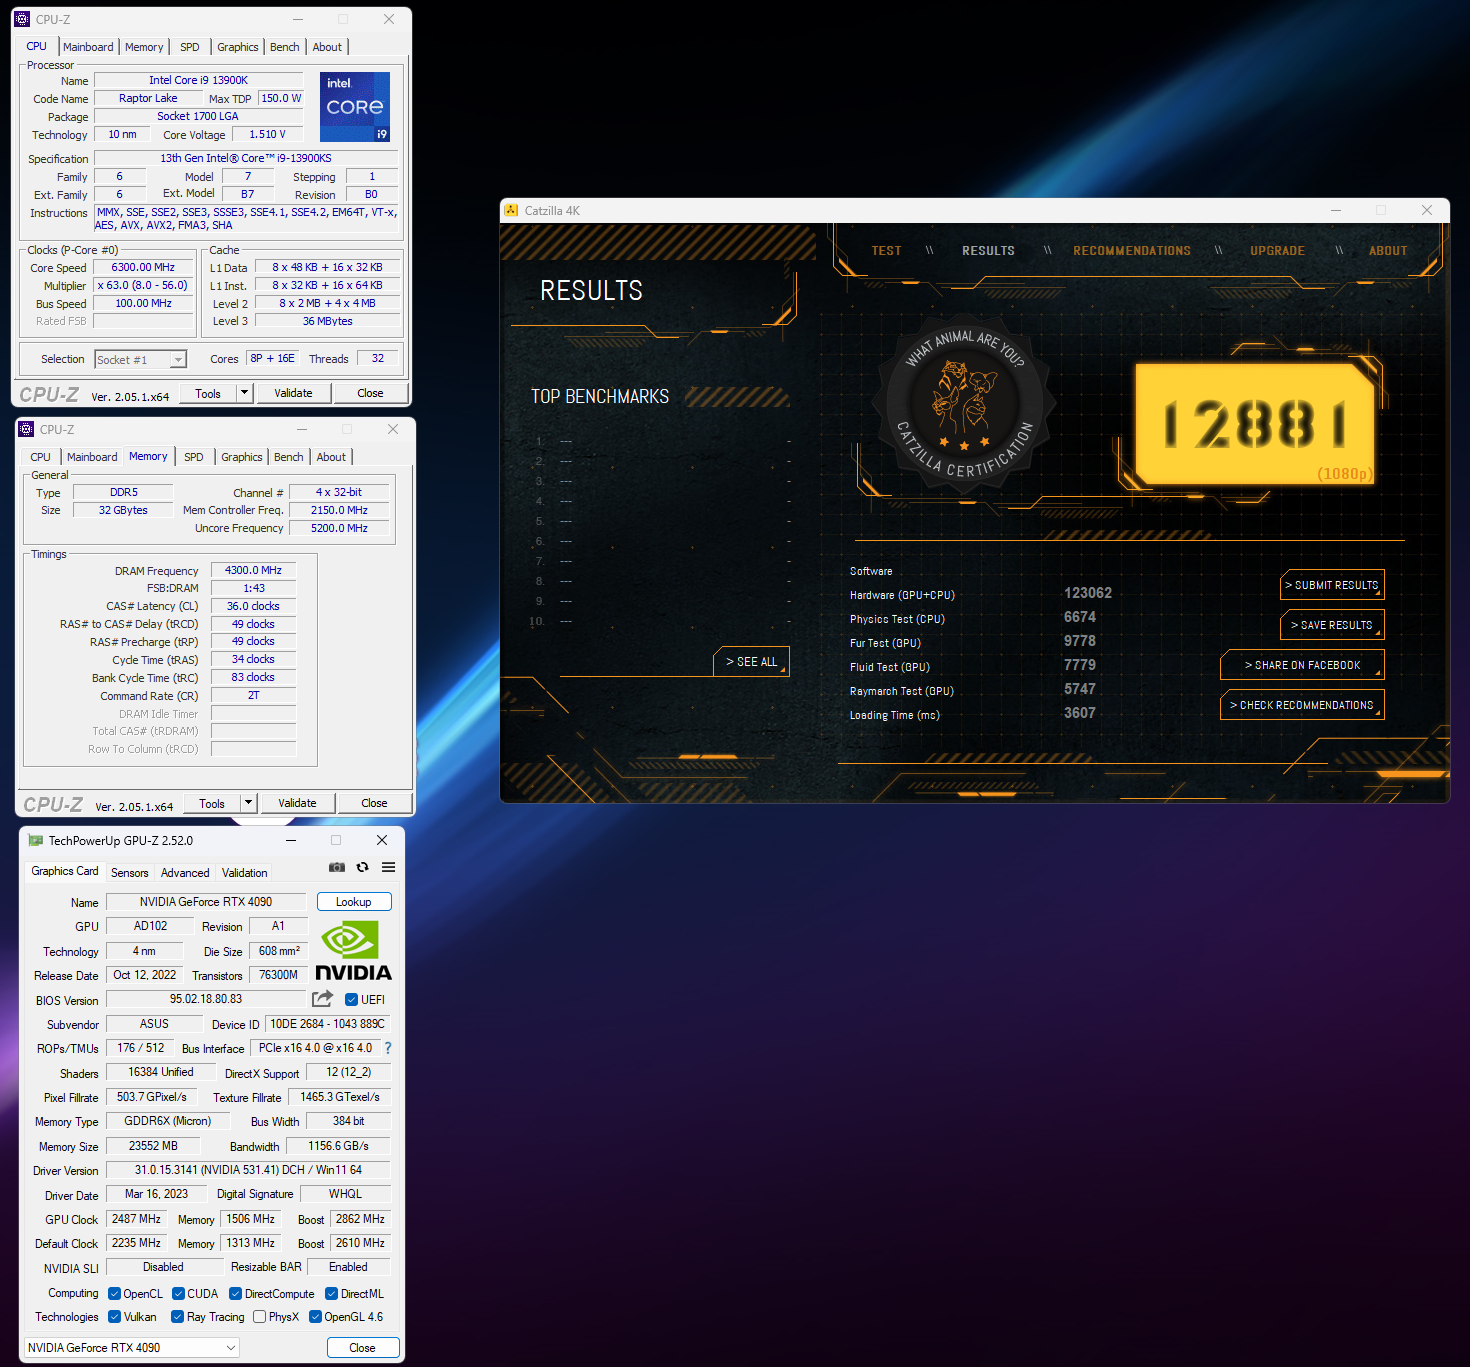Click CHECK RECOMMENDATIONS button

click(x=1302, y=705)
